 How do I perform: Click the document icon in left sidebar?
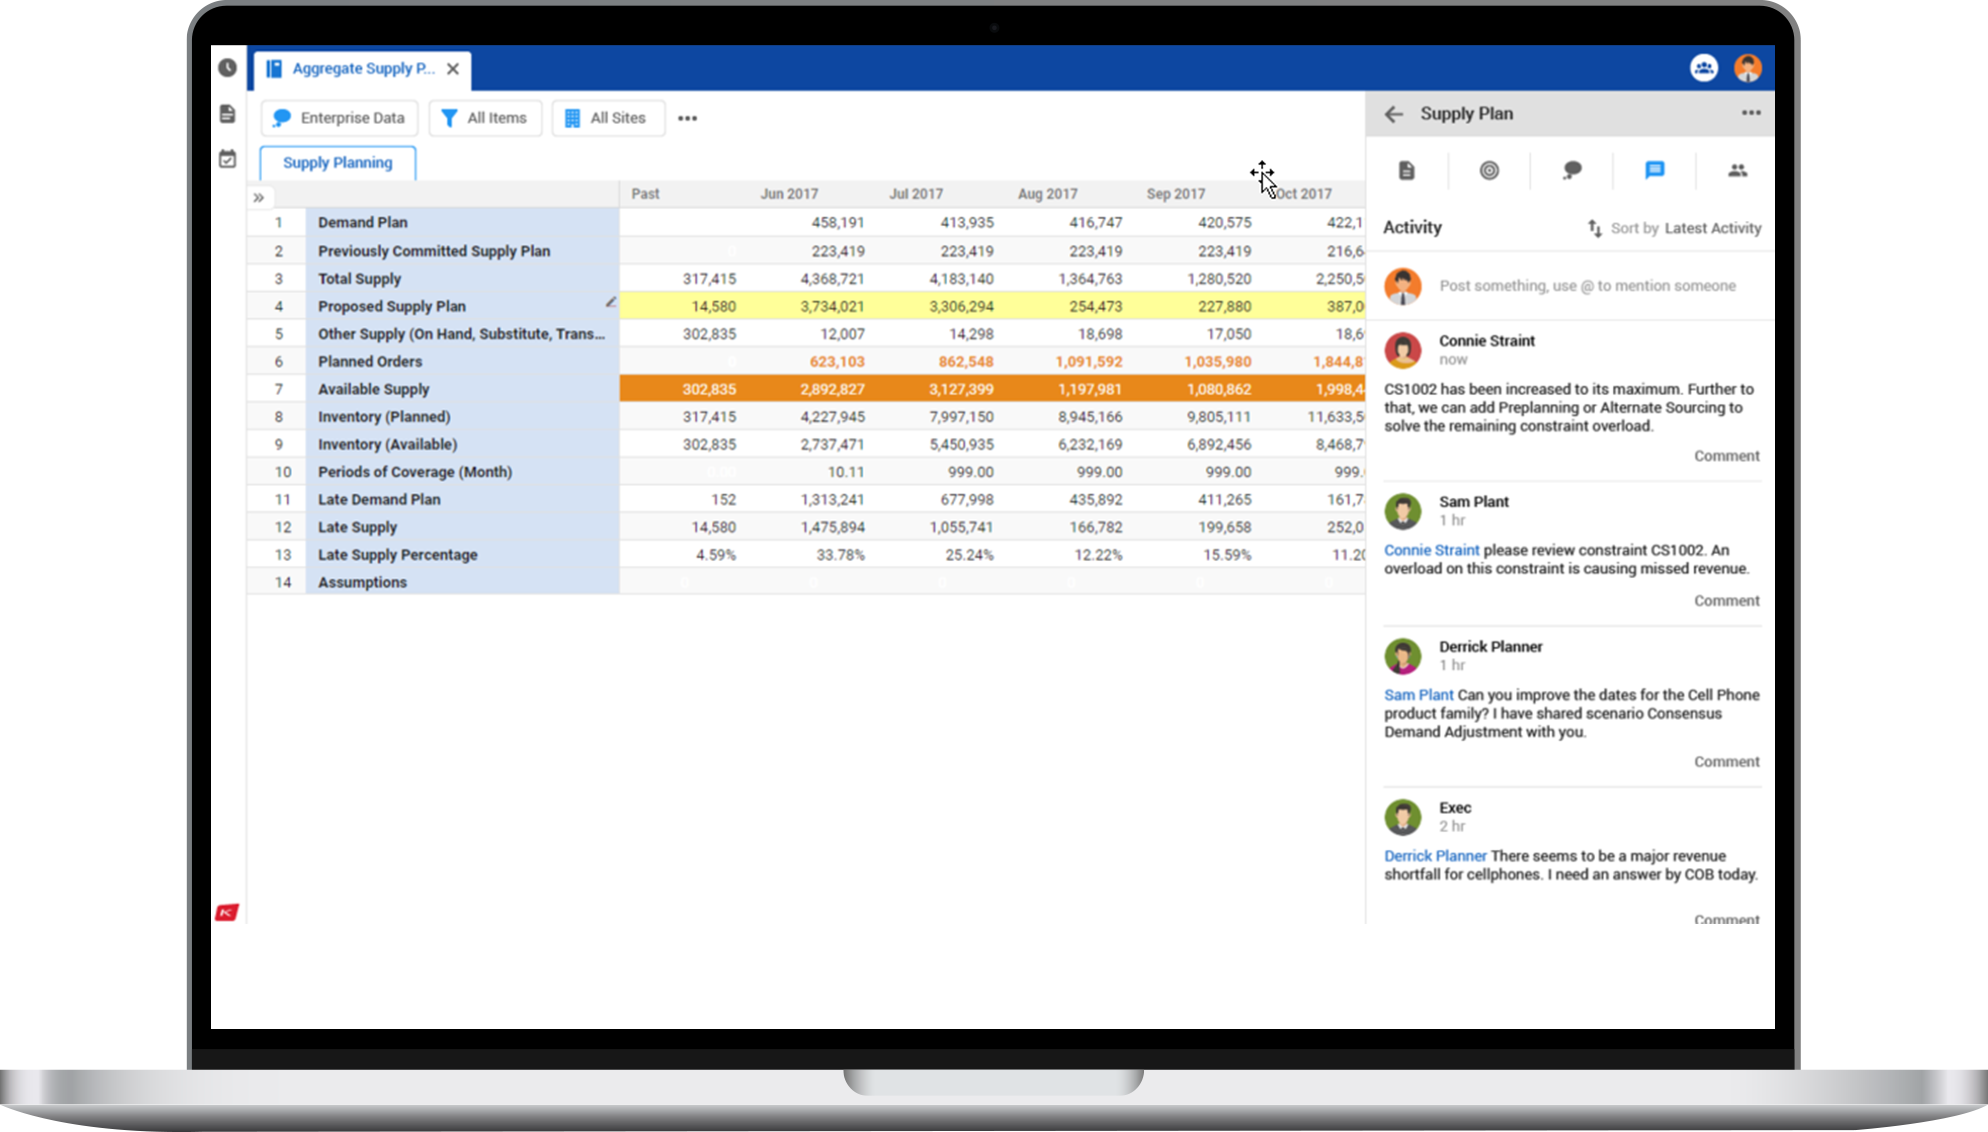click(x=228, y=114)
